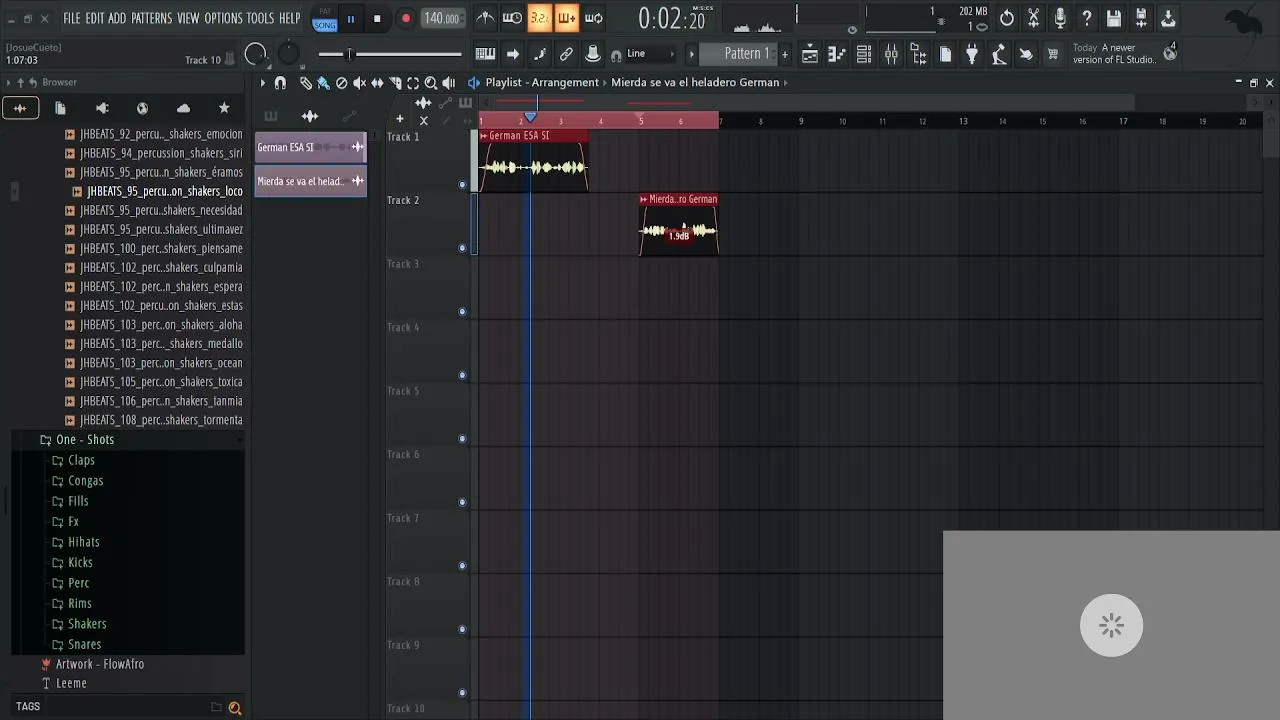Viewport: 1280px width, 720px height.
Task: Mute Track 2 using its toggle dot
Action: click(462, 248)
